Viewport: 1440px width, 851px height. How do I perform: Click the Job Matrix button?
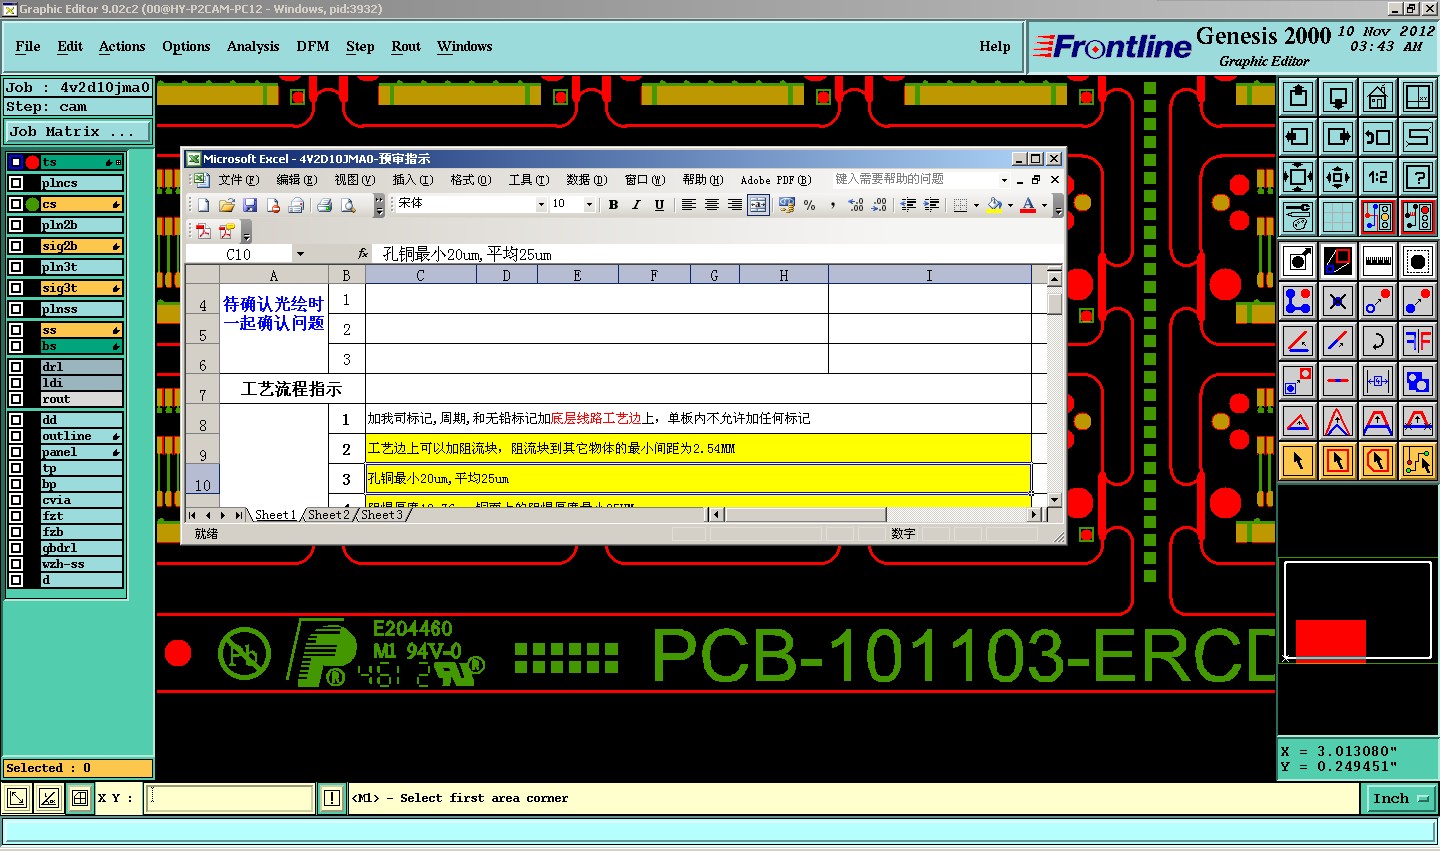click(78, 132)
